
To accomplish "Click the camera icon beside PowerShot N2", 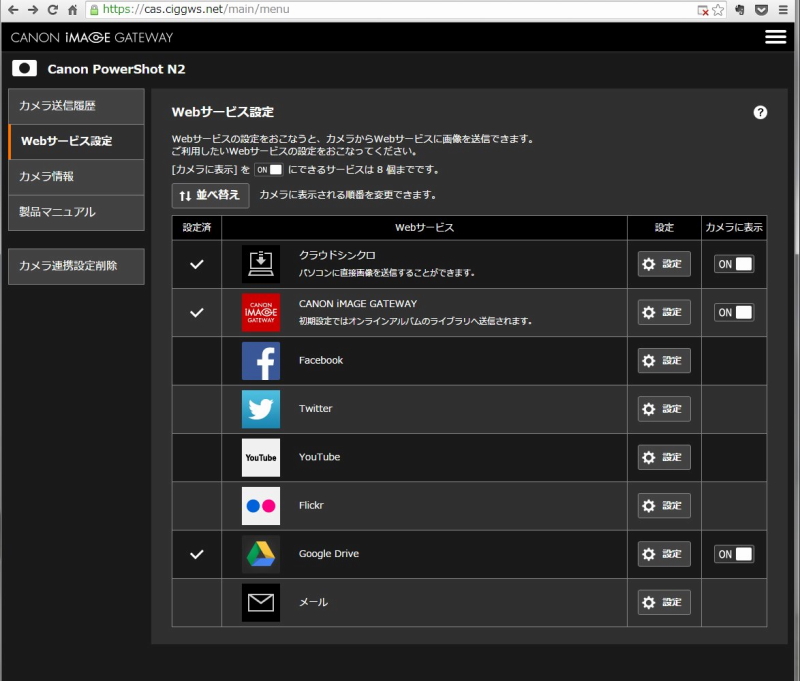I will (x=24, y=68).
